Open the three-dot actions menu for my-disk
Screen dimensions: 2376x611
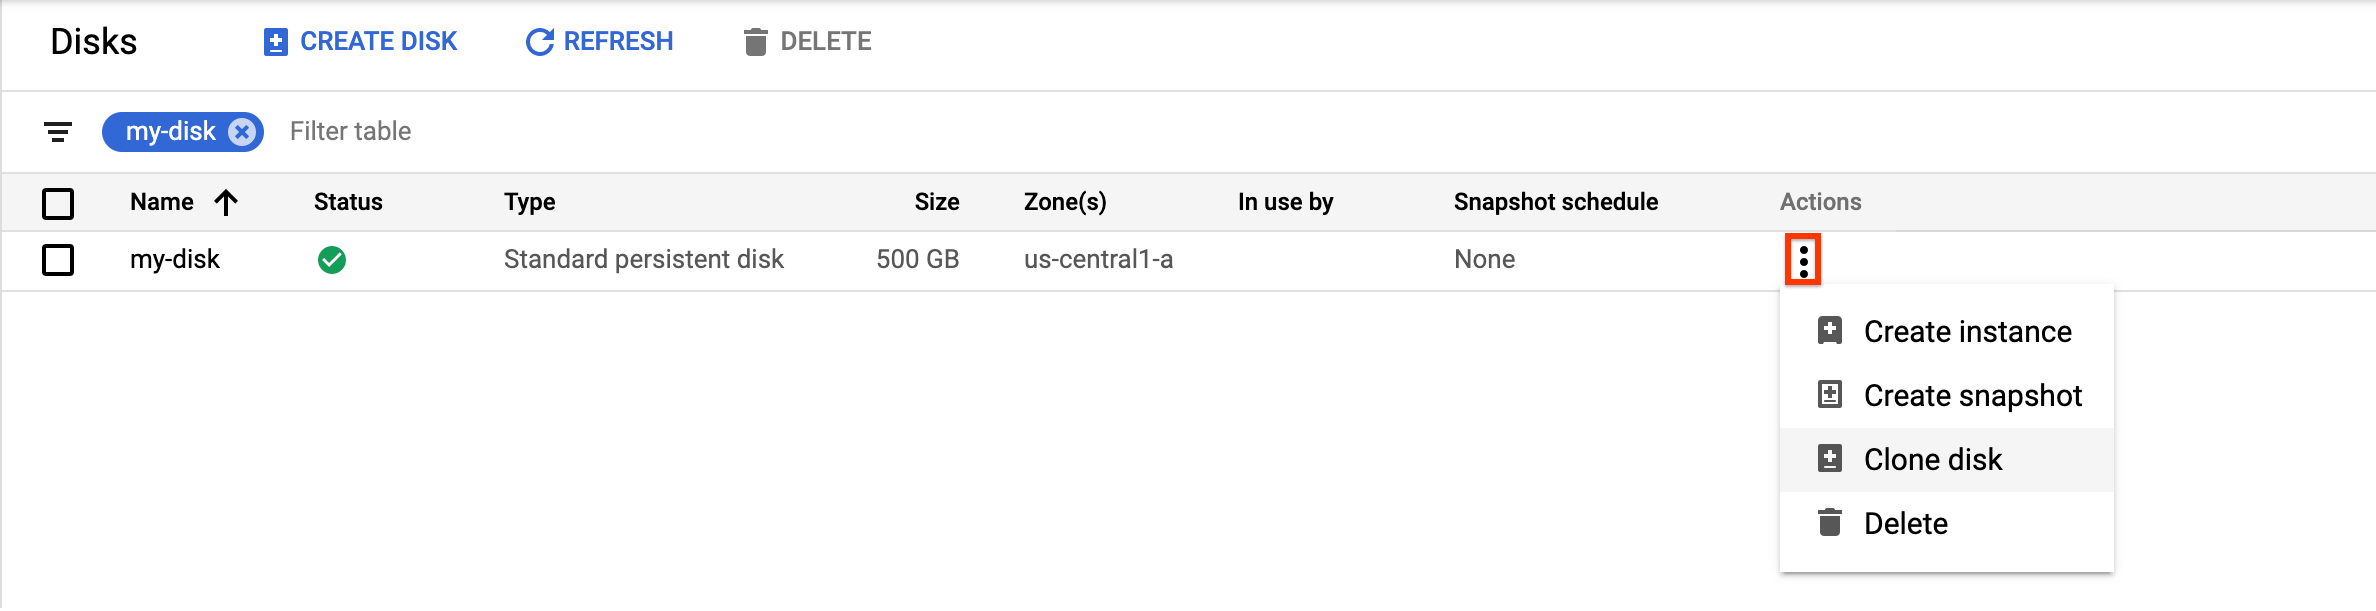click(x=1803, y=260)
